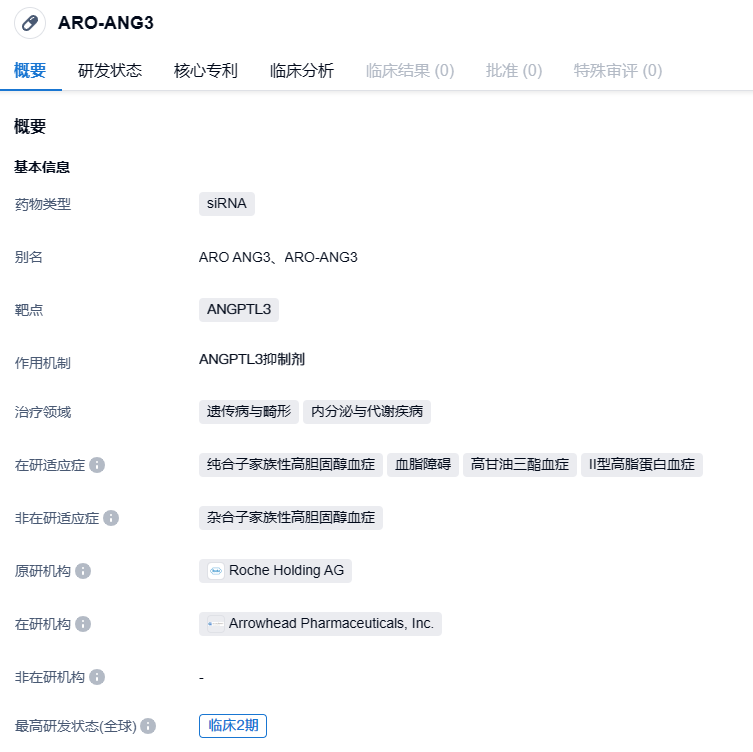Select the 高甘油三酯血症 indication tag

(520, 465)
